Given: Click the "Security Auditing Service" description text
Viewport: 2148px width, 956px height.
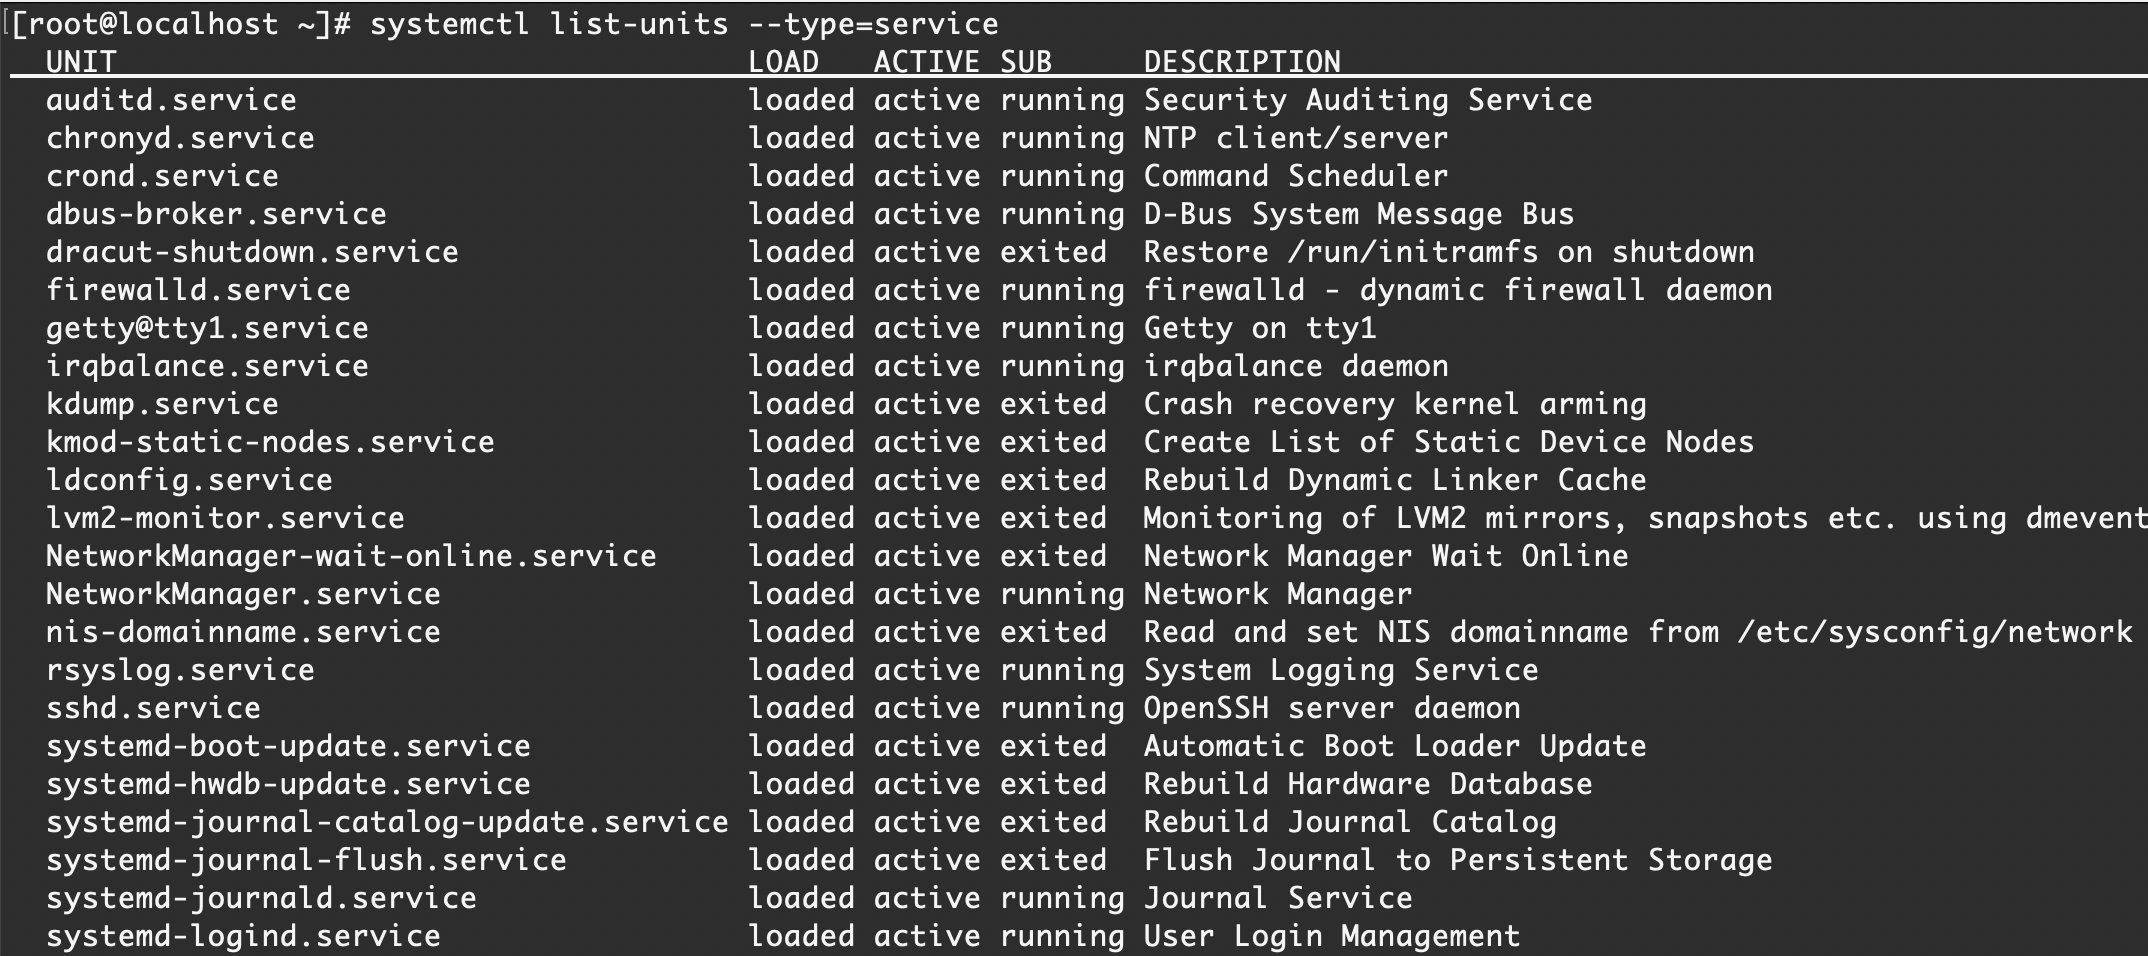Looking at the screenshot, I should tap(1367, 100).
